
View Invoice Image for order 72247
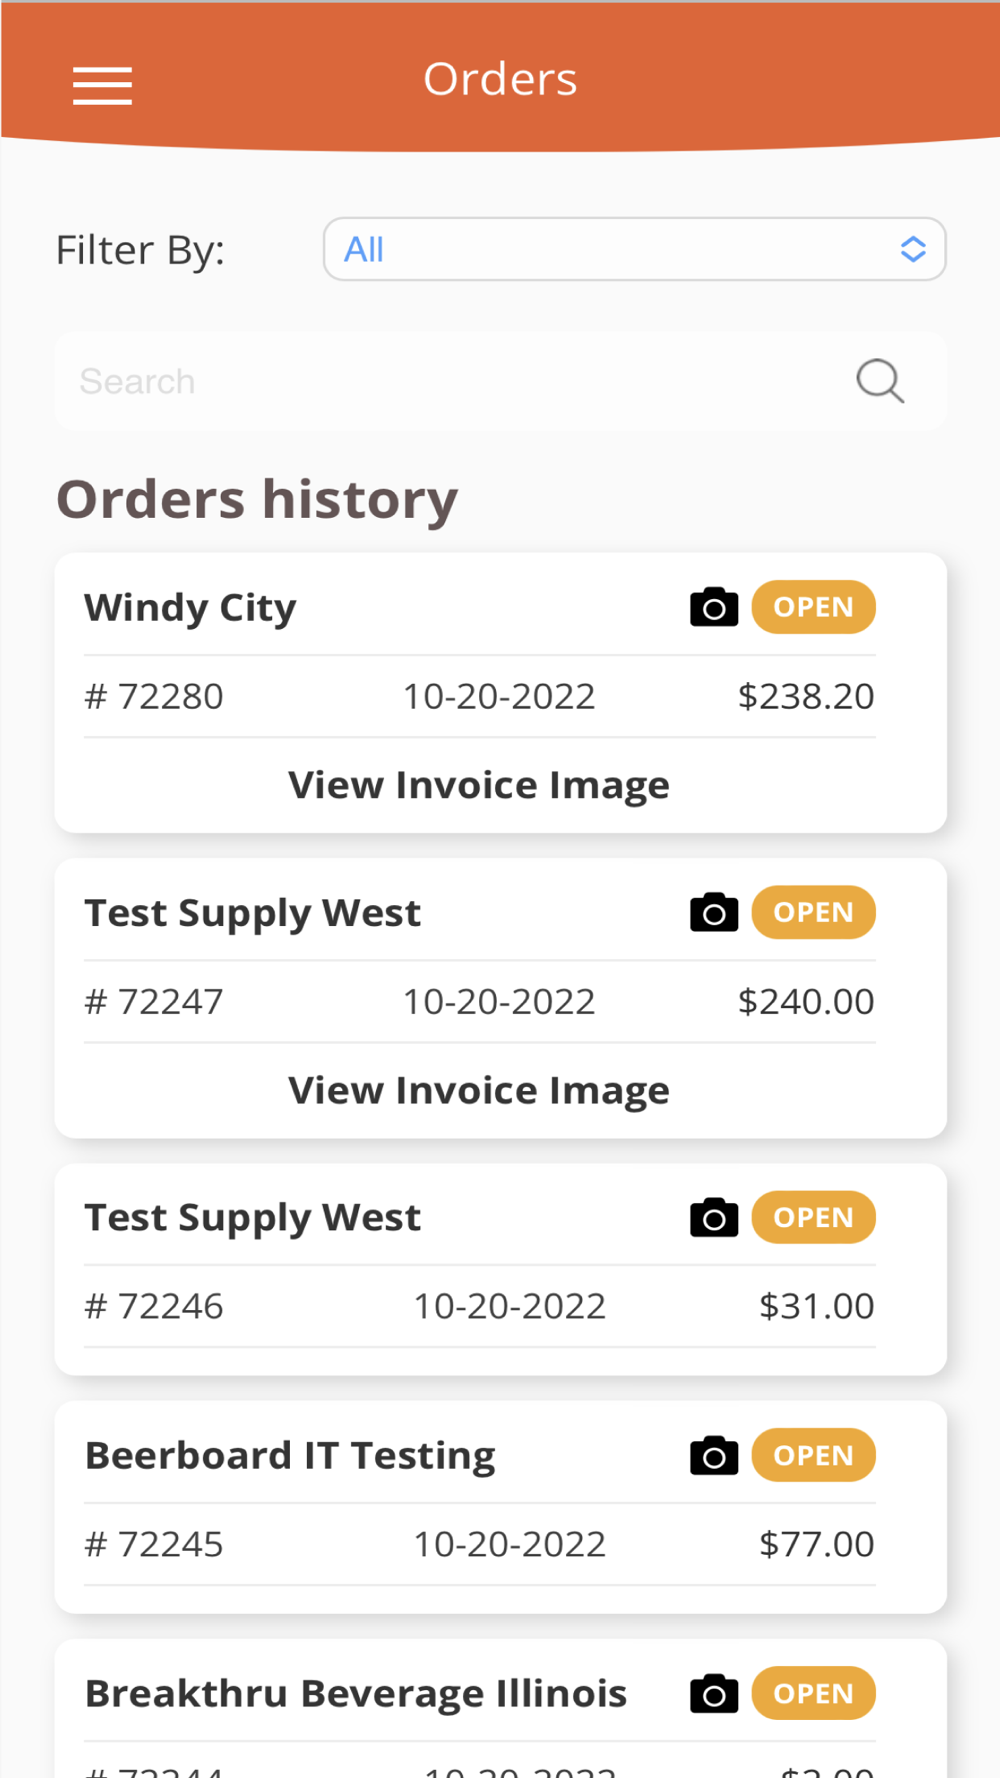(x=479, y=1090)
